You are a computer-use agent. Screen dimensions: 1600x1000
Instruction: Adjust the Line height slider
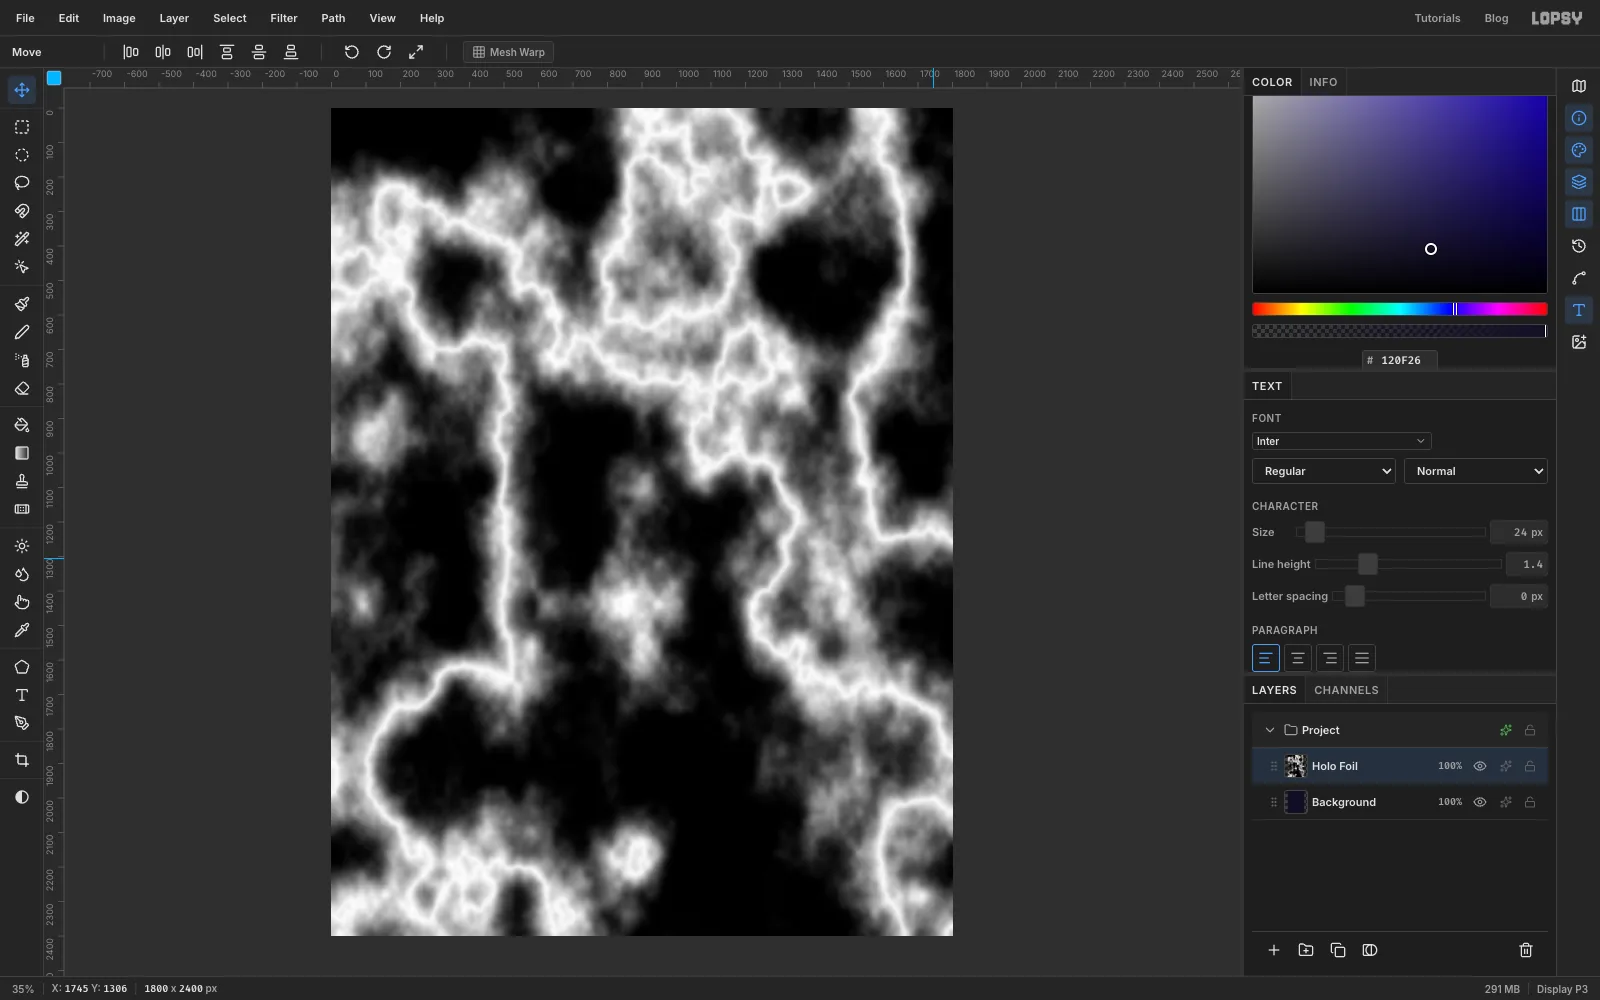tap(1408, 564)
